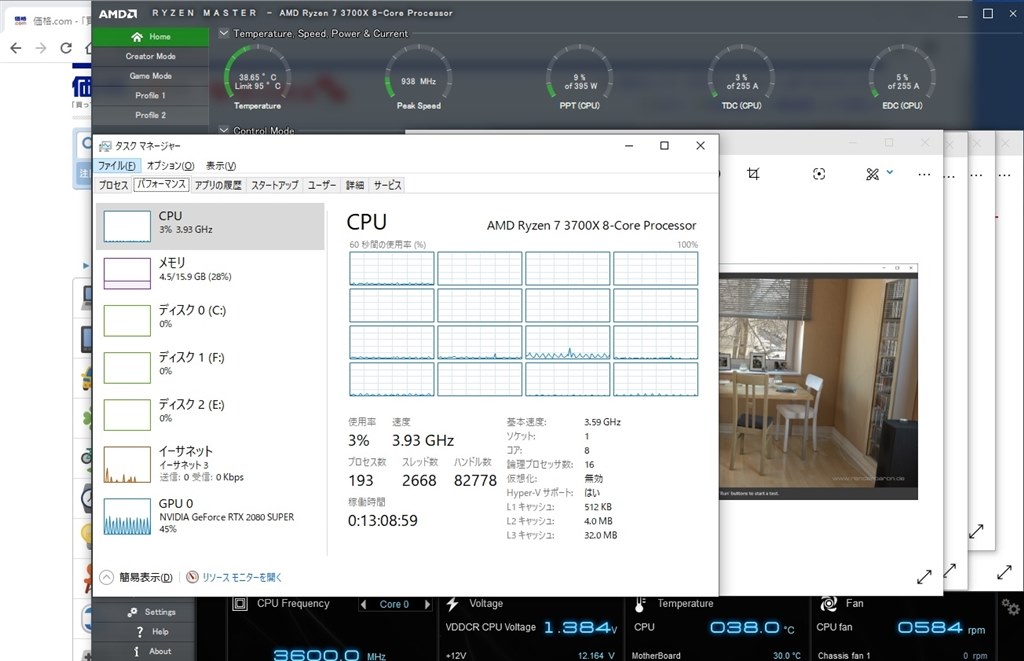Select Profile 2 in Ryzen Master
Viewport: 1024px width, 661px height.
pos(150,115)
